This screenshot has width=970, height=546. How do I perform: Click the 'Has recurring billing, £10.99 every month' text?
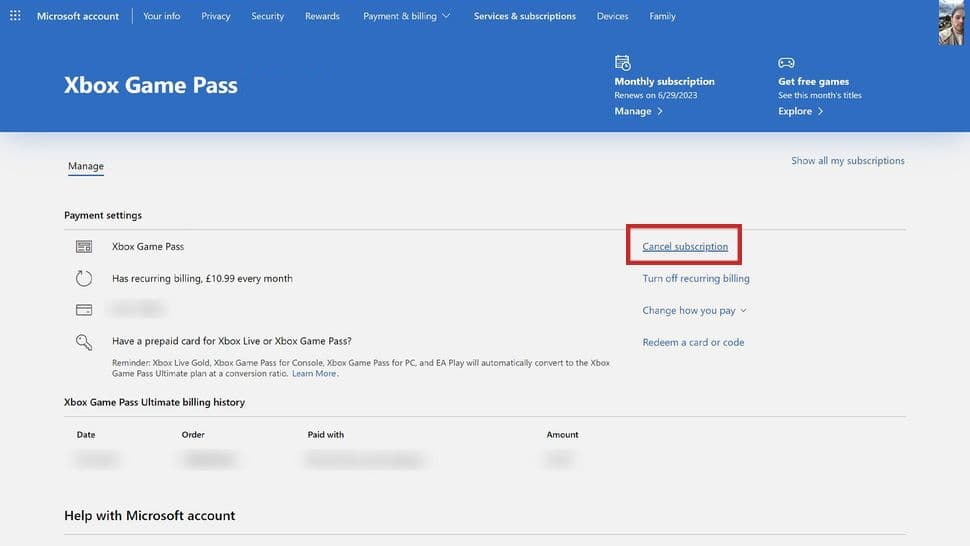coord(202,278)
